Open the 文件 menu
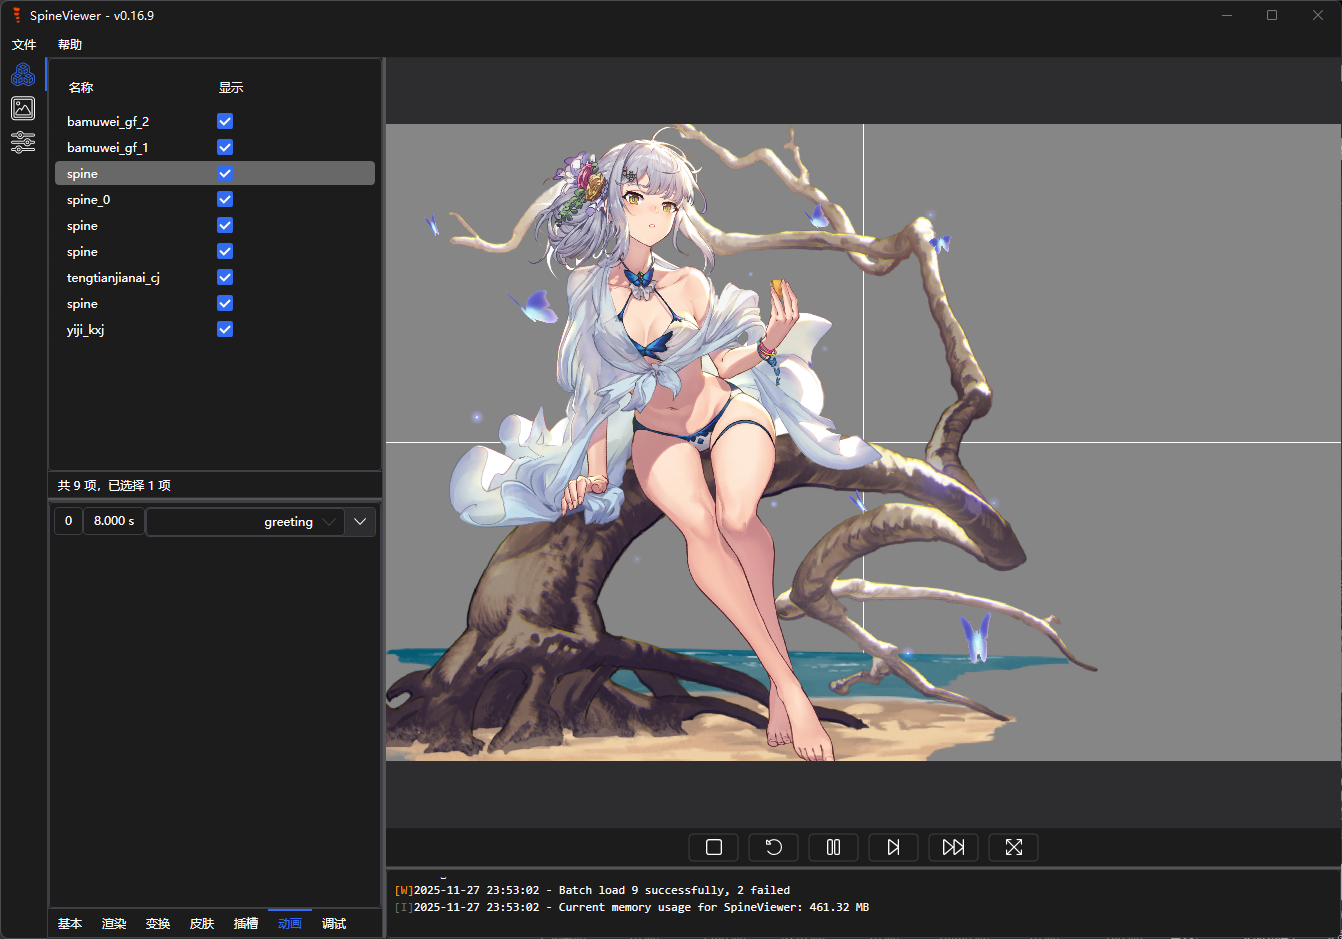 pyautogui.click(x=24, y=45)
